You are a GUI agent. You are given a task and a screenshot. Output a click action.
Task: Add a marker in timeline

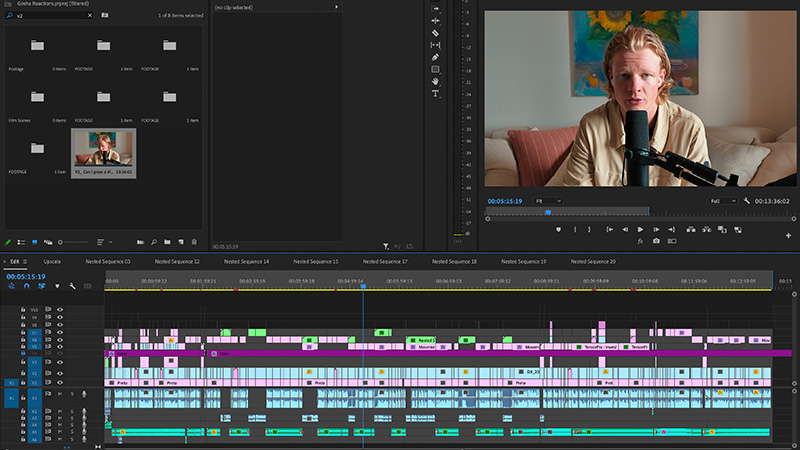(x=57, y=286)
